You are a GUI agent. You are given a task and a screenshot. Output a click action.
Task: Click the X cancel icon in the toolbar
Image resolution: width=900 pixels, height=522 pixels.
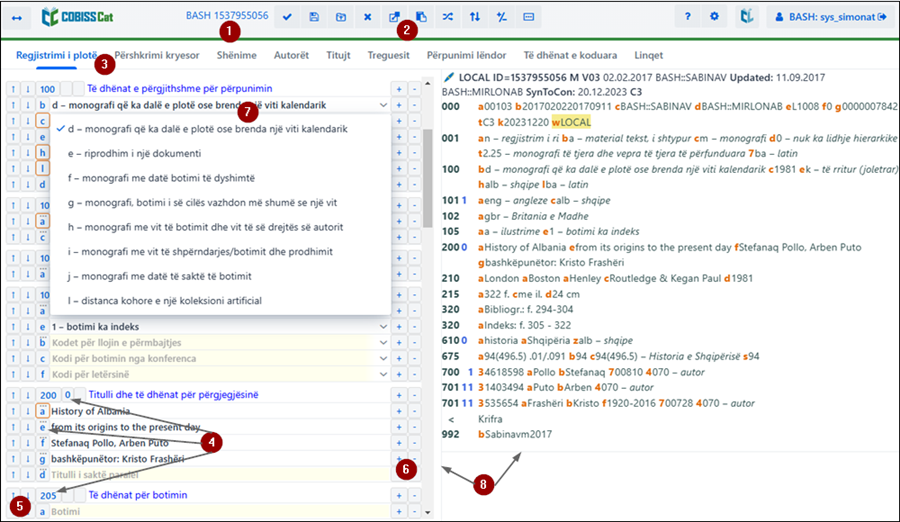[368, 17]
